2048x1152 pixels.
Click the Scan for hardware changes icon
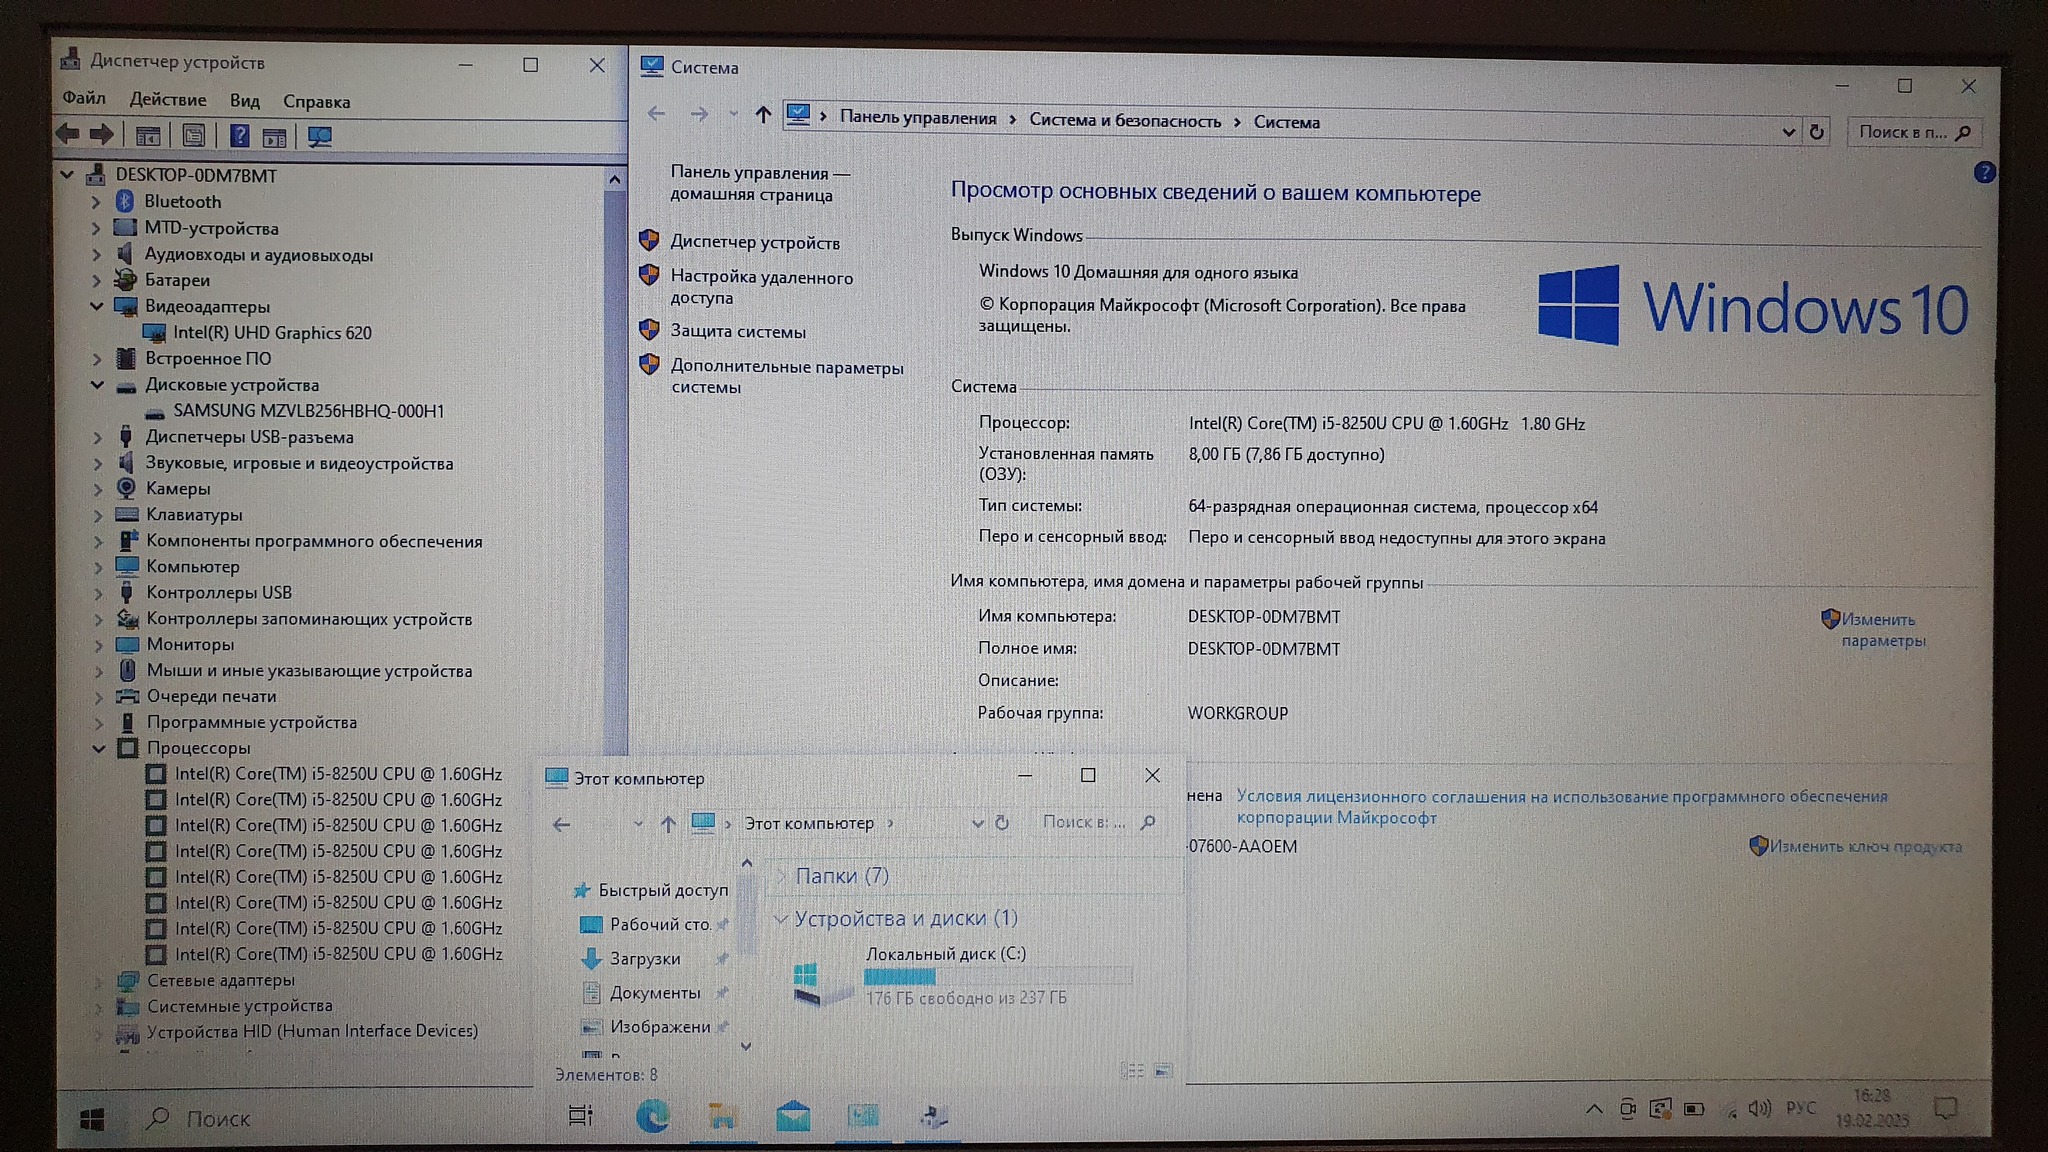pos(320,136)
